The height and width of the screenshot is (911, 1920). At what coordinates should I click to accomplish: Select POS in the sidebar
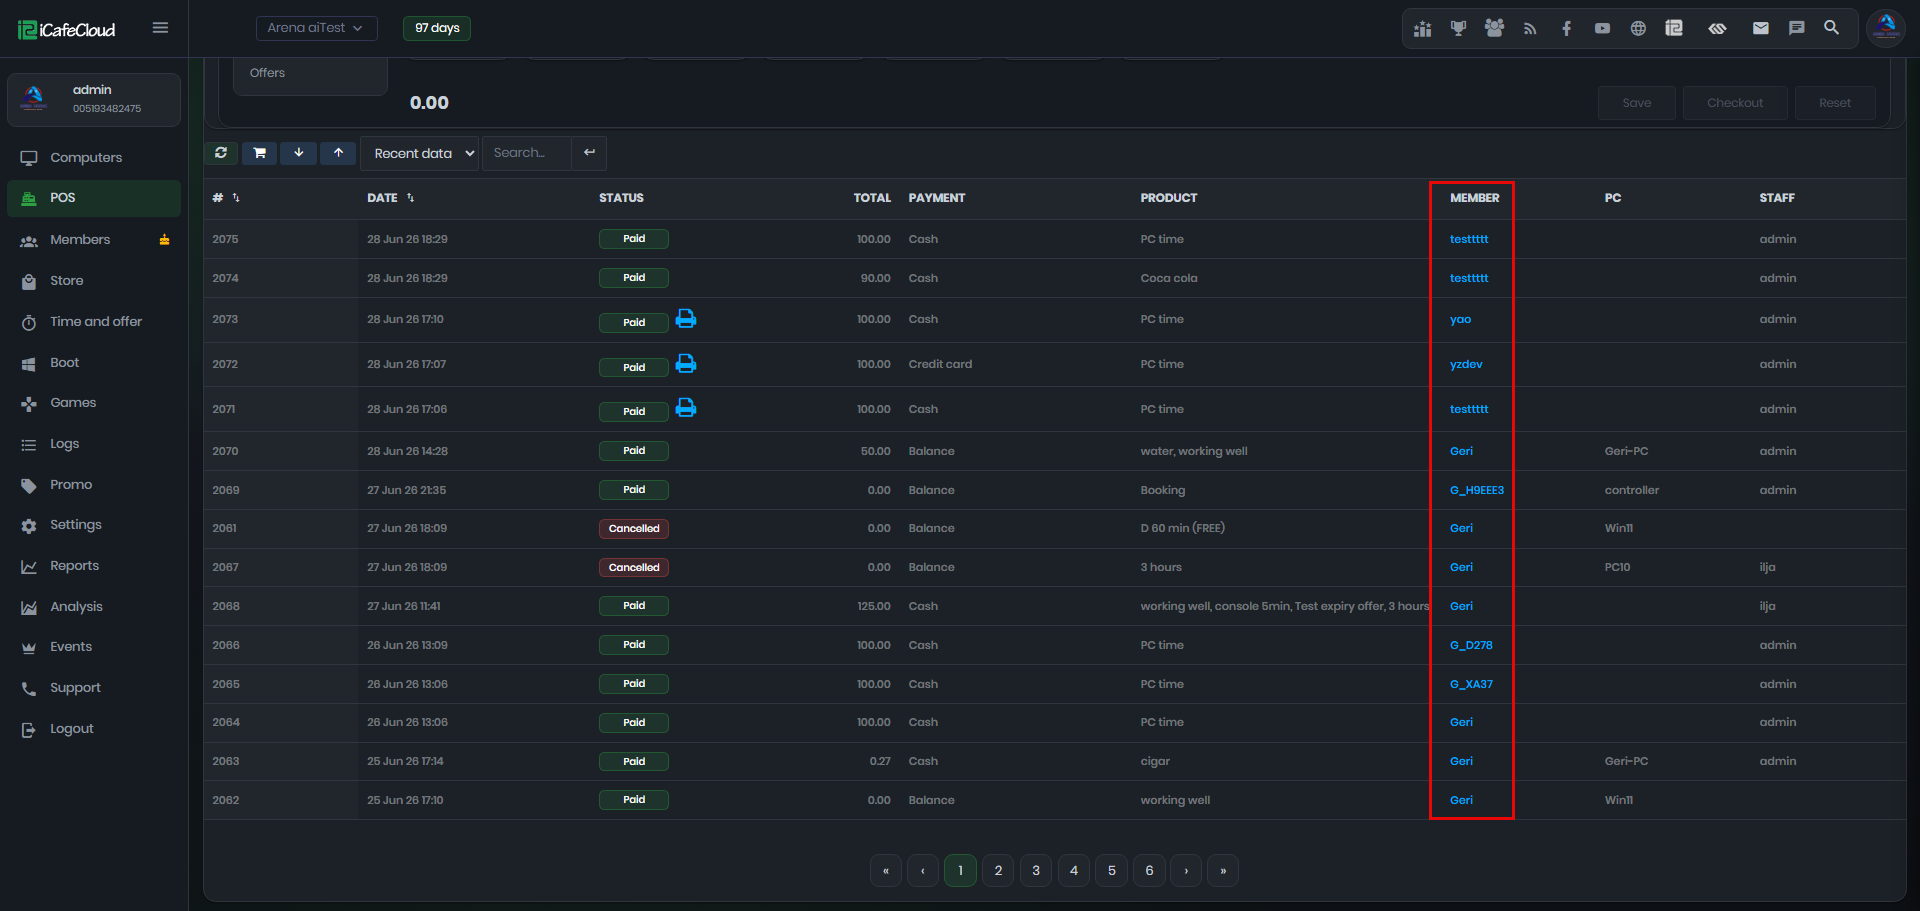94,198
